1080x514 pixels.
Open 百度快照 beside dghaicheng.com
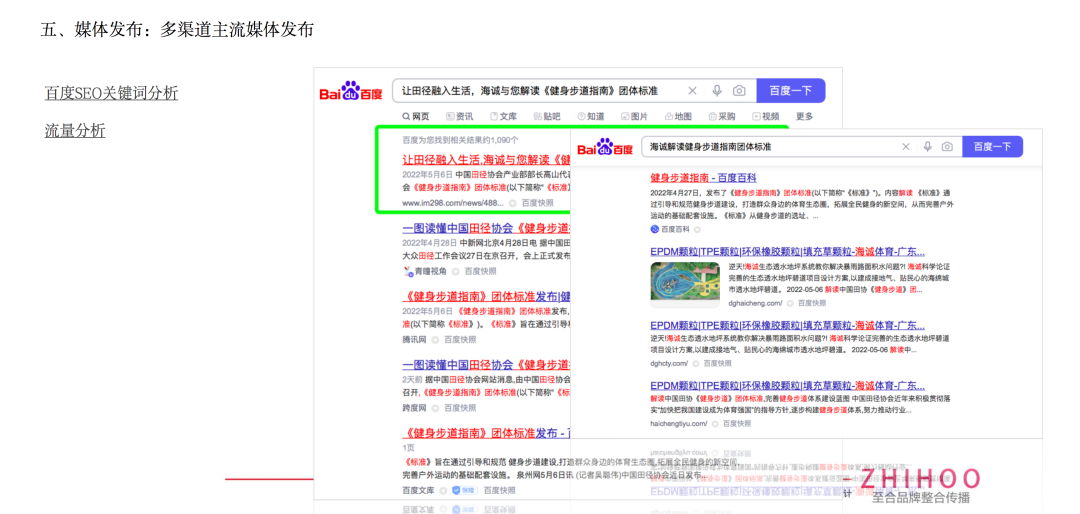812,303
